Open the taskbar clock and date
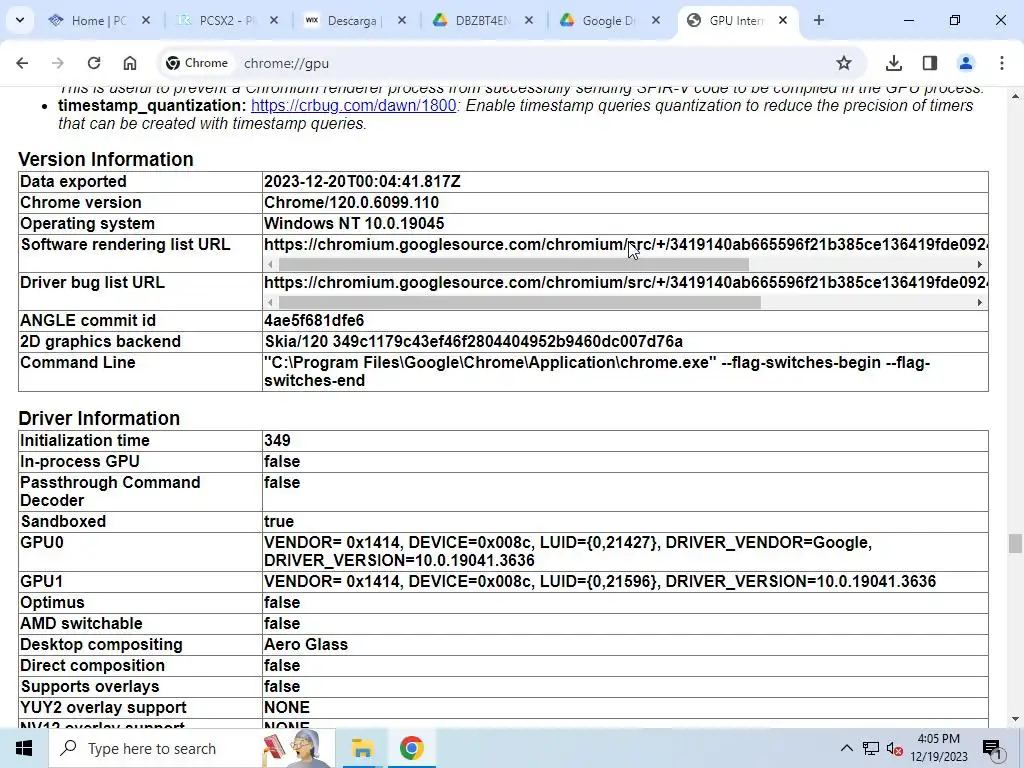This screenshot has height=768, width=1024. [938, 748]
